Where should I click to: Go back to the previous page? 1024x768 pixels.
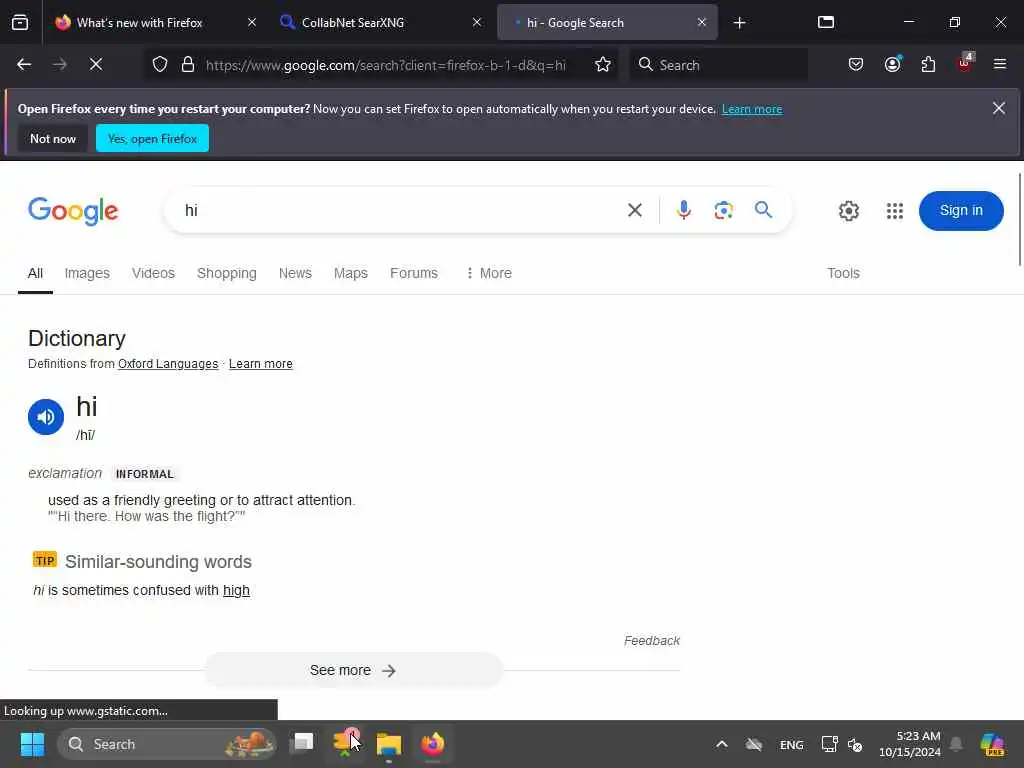tap(24, 64)
